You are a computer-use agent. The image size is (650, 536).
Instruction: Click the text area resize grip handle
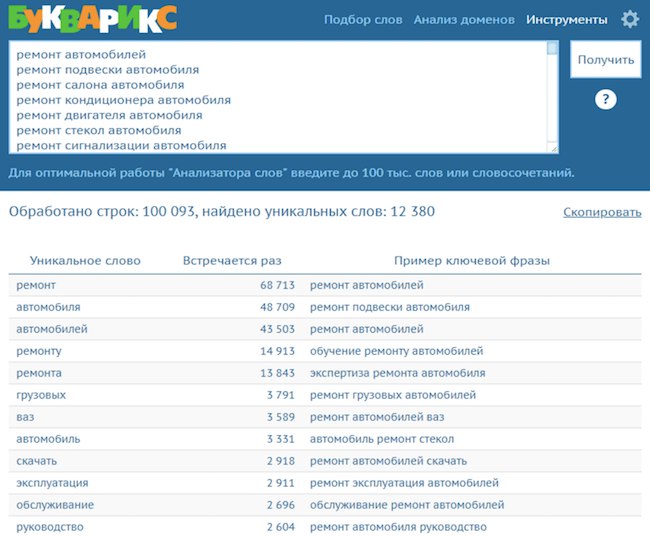(554, 148)
